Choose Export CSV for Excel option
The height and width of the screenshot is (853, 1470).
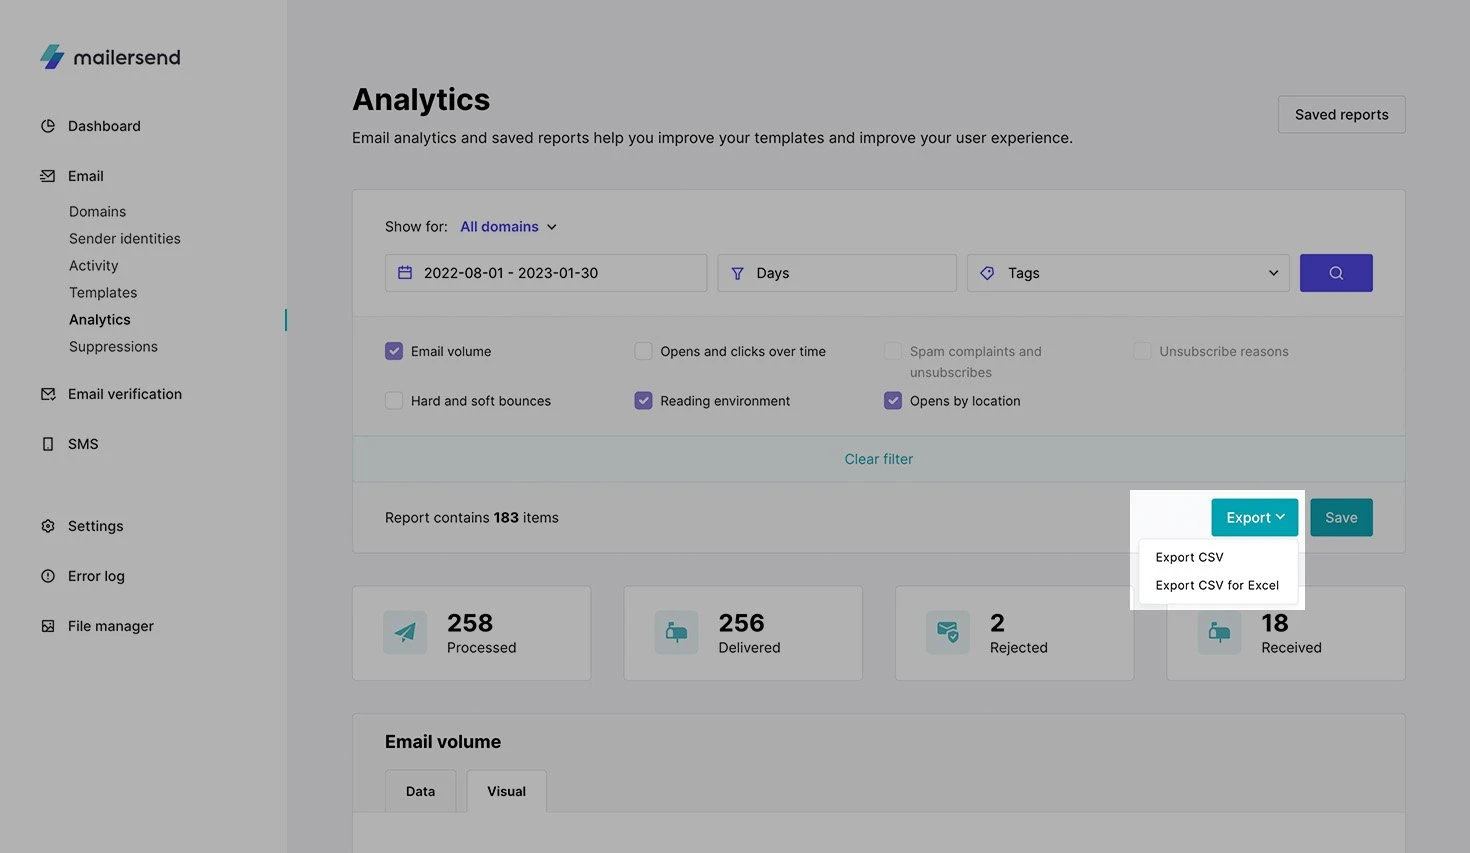pos(1217,585)
